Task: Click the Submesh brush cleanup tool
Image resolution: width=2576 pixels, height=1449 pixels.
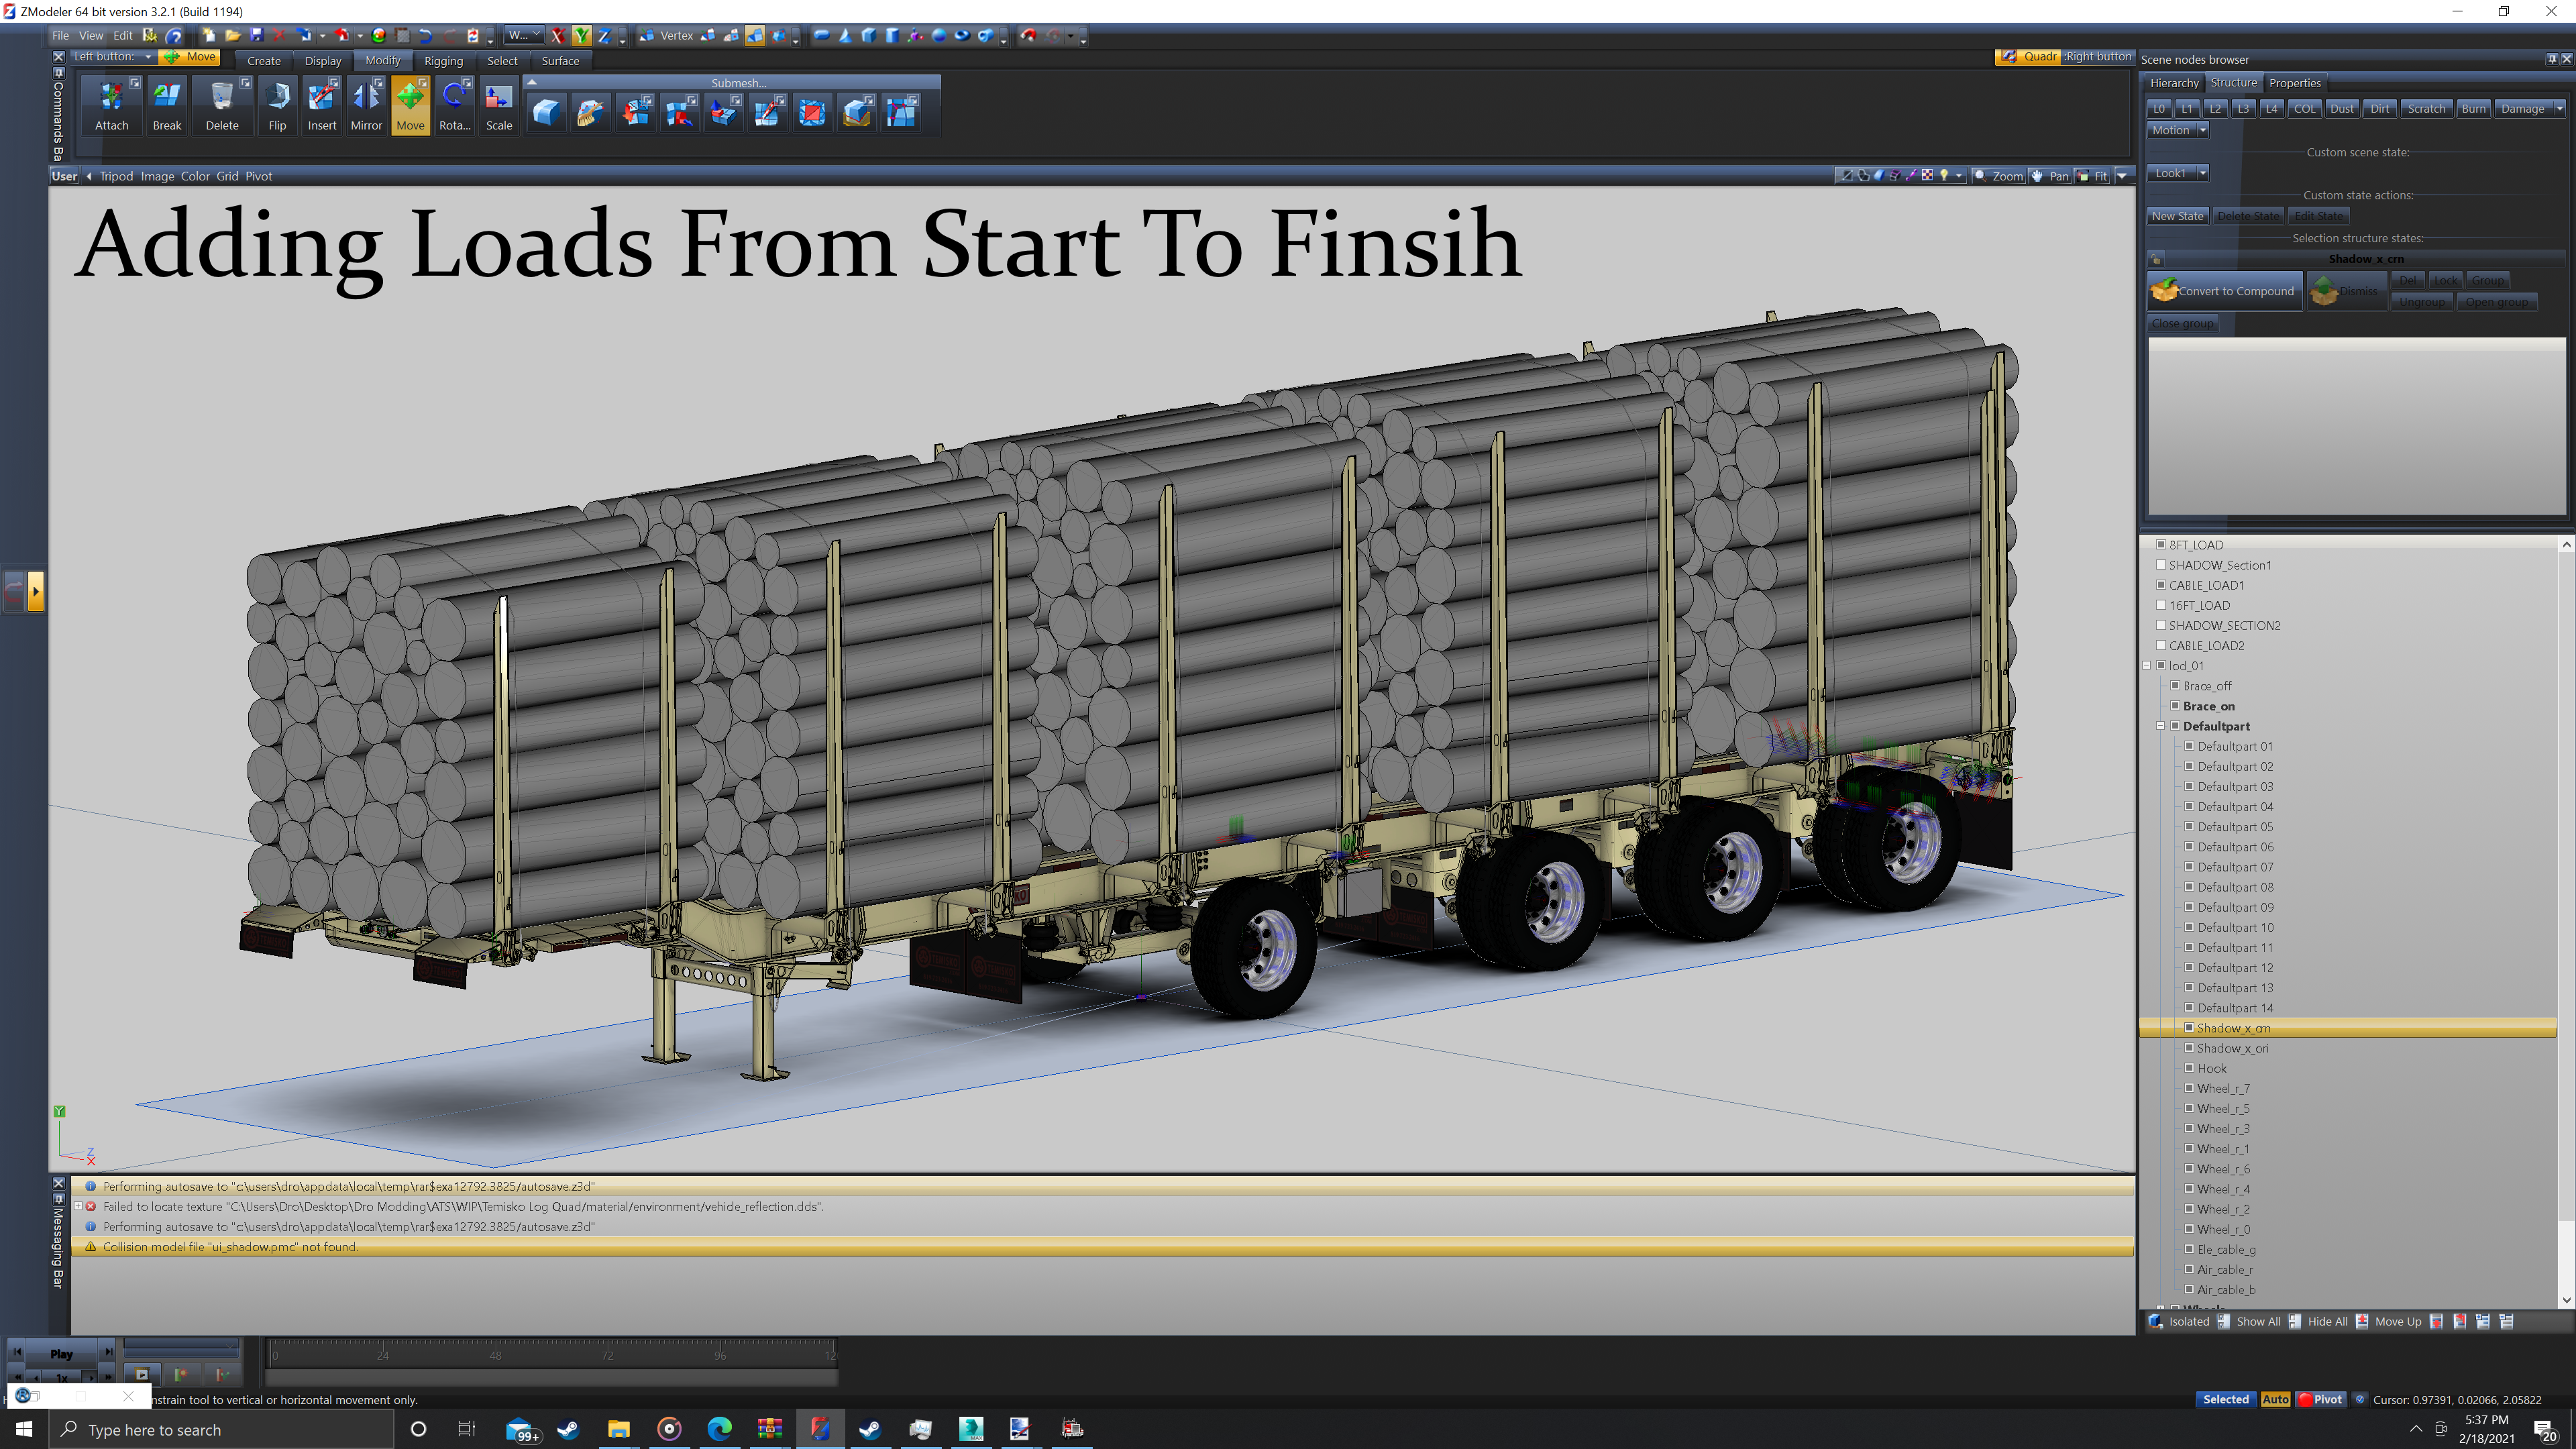Action: point(590,112)
